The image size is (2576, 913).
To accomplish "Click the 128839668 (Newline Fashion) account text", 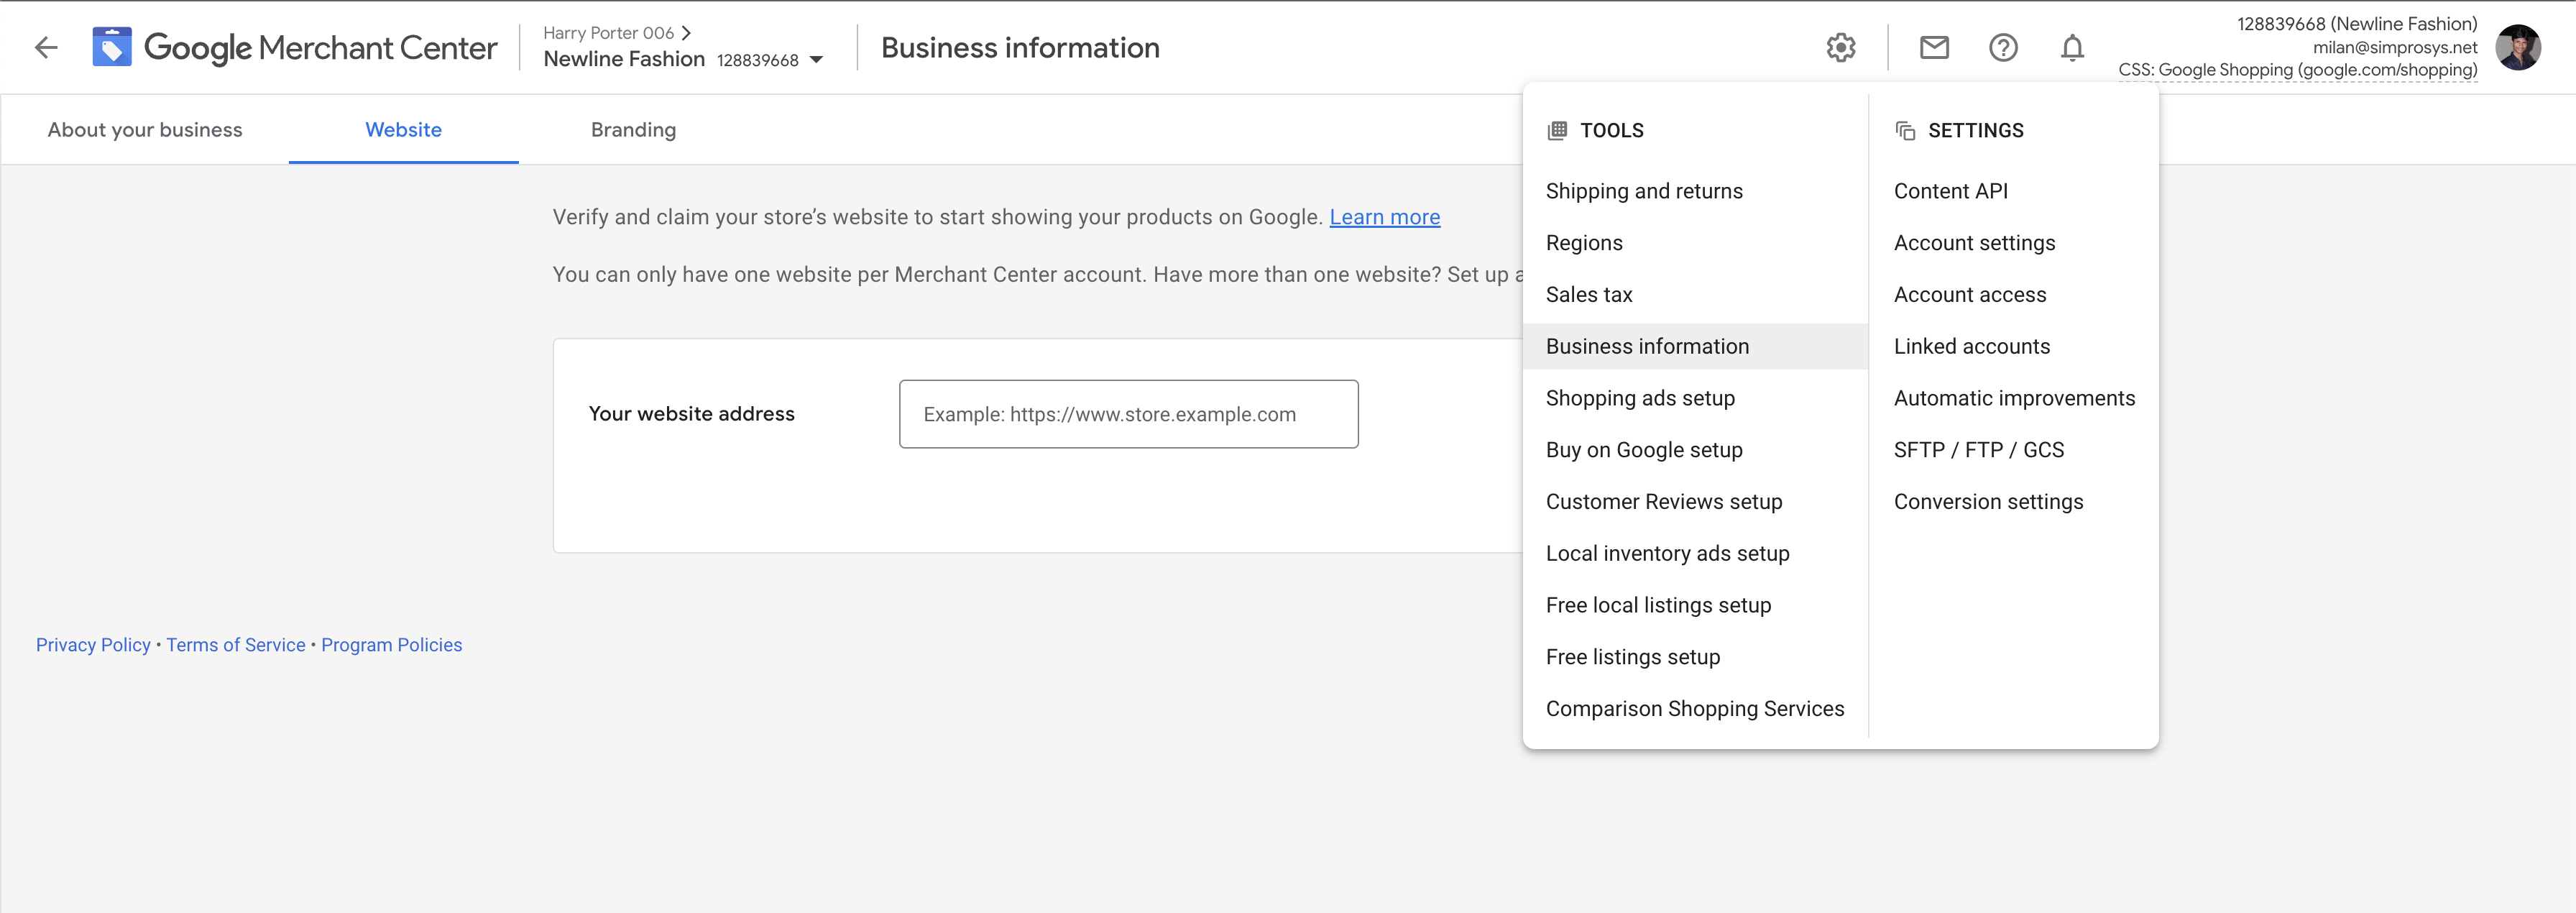I will [2357, 24].
